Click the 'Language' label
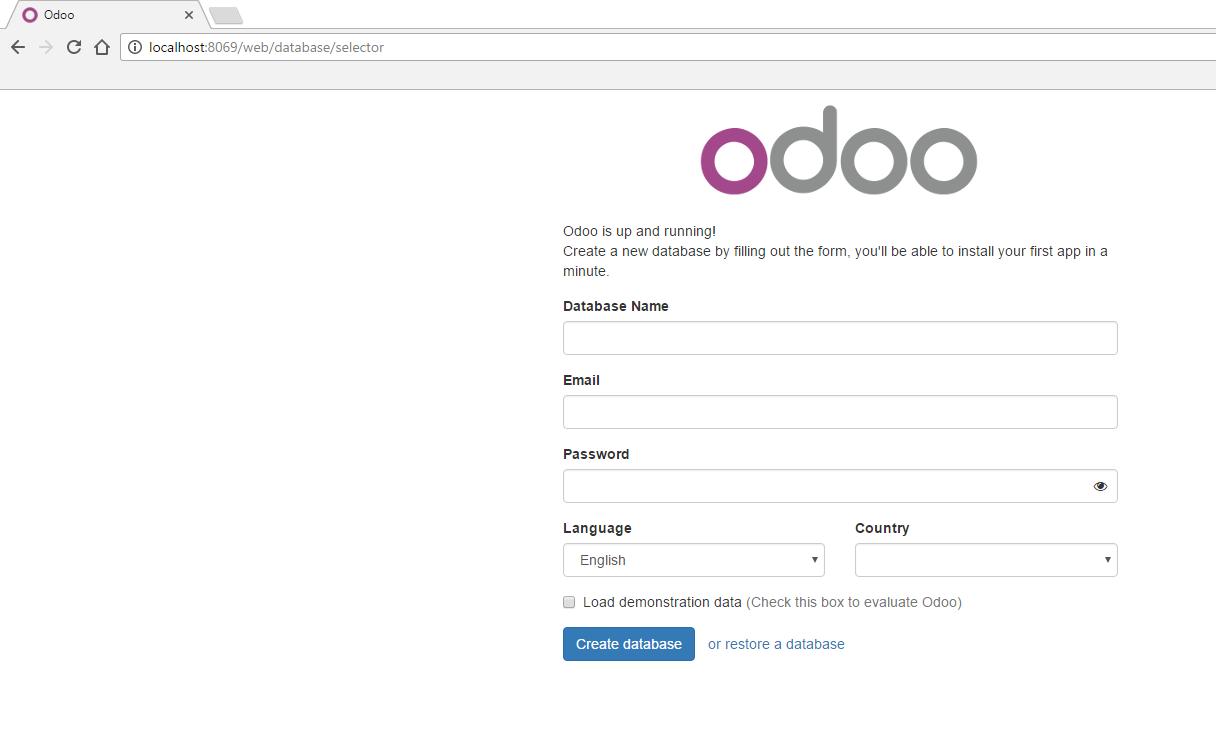Image resolution: width=1216 pixels, height=740 pixels. pos(597,528)
